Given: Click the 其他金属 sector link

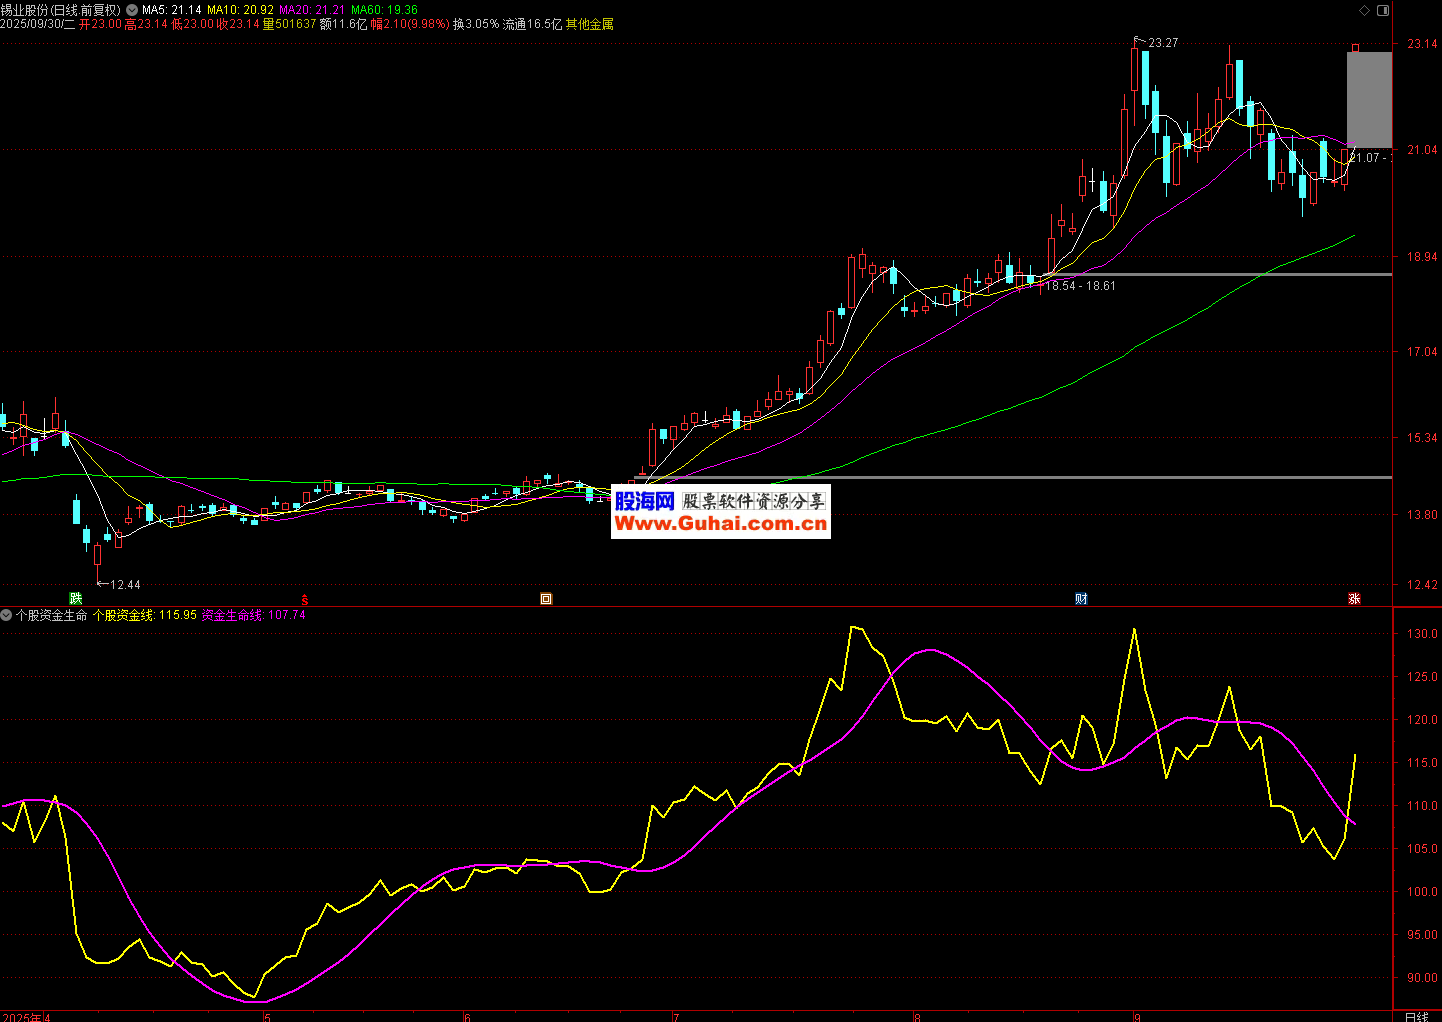Looking at the screenshot, I should [590, 24].
